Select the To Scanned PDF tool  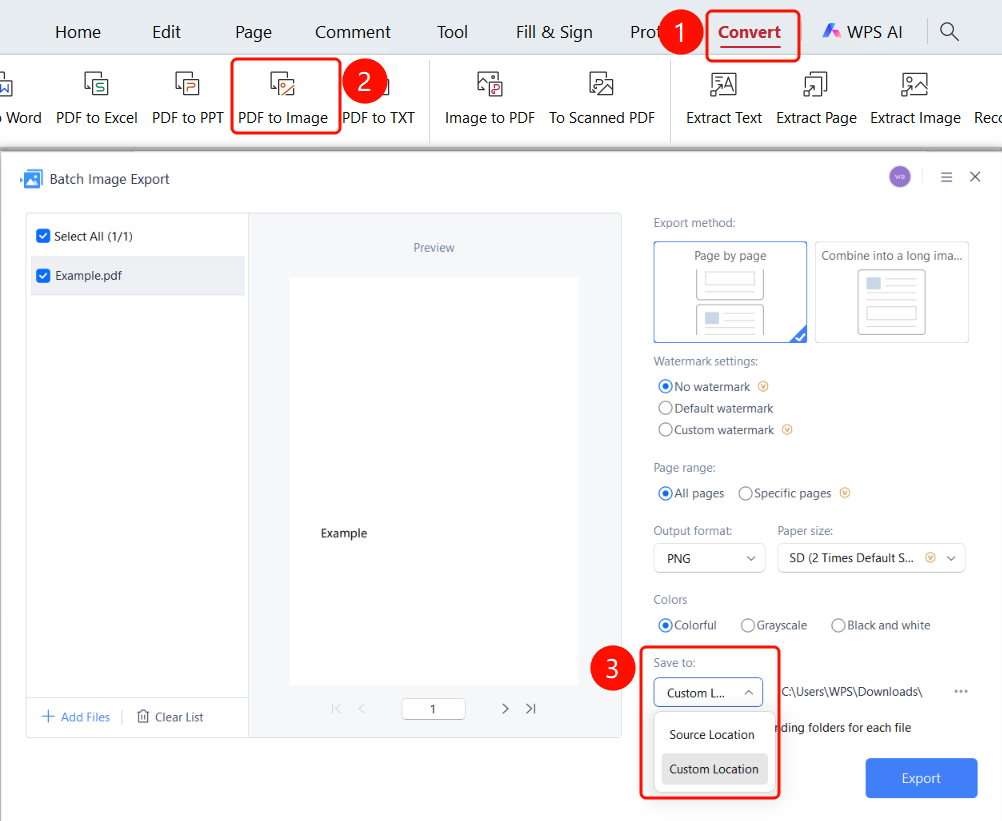(x=601, y=98)
